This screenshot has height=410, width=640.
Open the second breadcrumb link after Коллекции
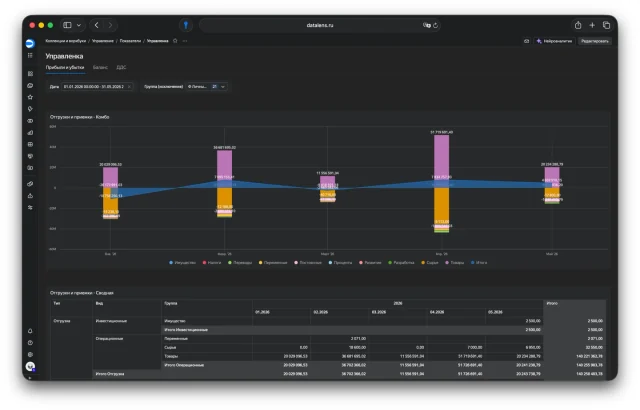tap(103, 41)
